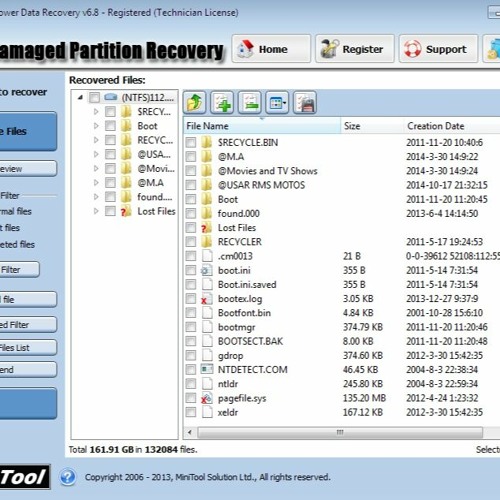This screenshot has height=500, width=500.
Task: Check the Lost Files checkbox in tree
Action: pos(110,211)
